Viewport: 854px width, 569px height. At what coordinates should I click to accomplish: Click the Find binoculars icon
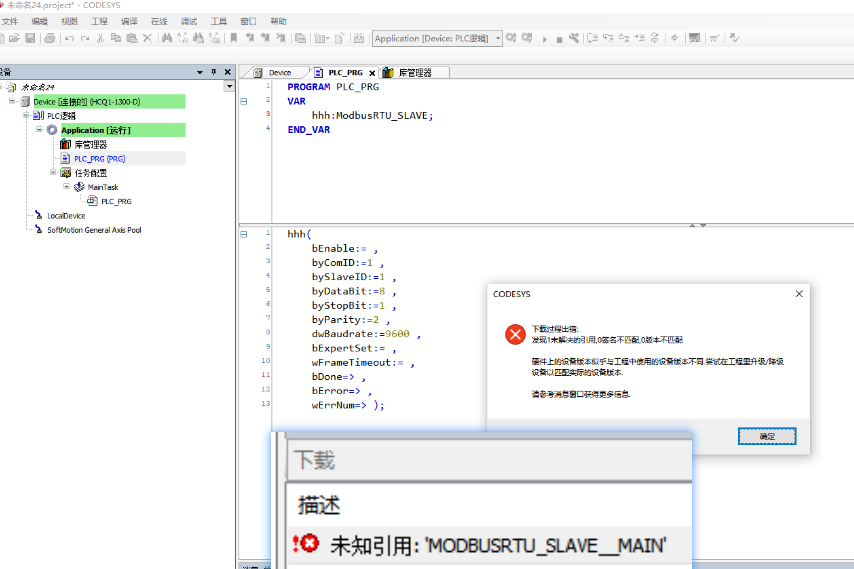click(167, 38)
